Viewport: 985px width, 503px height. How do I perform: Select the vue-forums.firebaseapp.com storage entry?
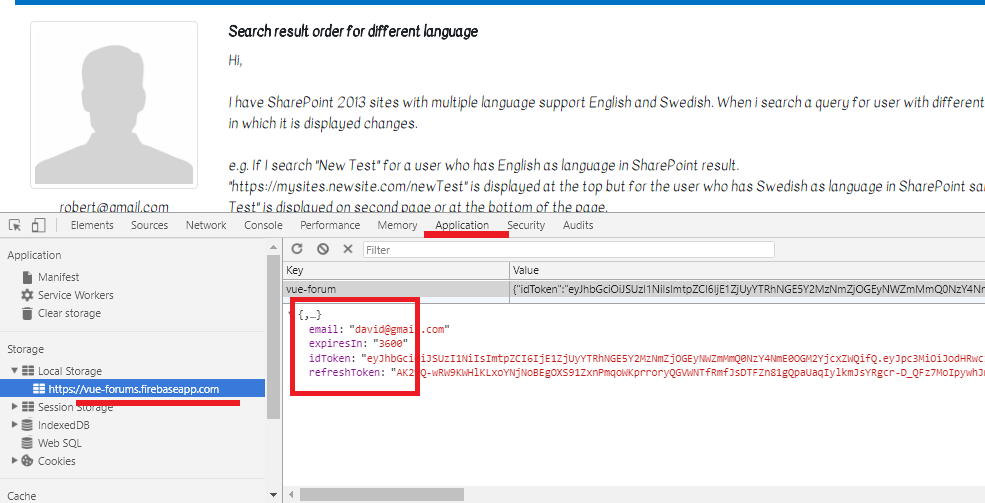[x=134, y=389]
